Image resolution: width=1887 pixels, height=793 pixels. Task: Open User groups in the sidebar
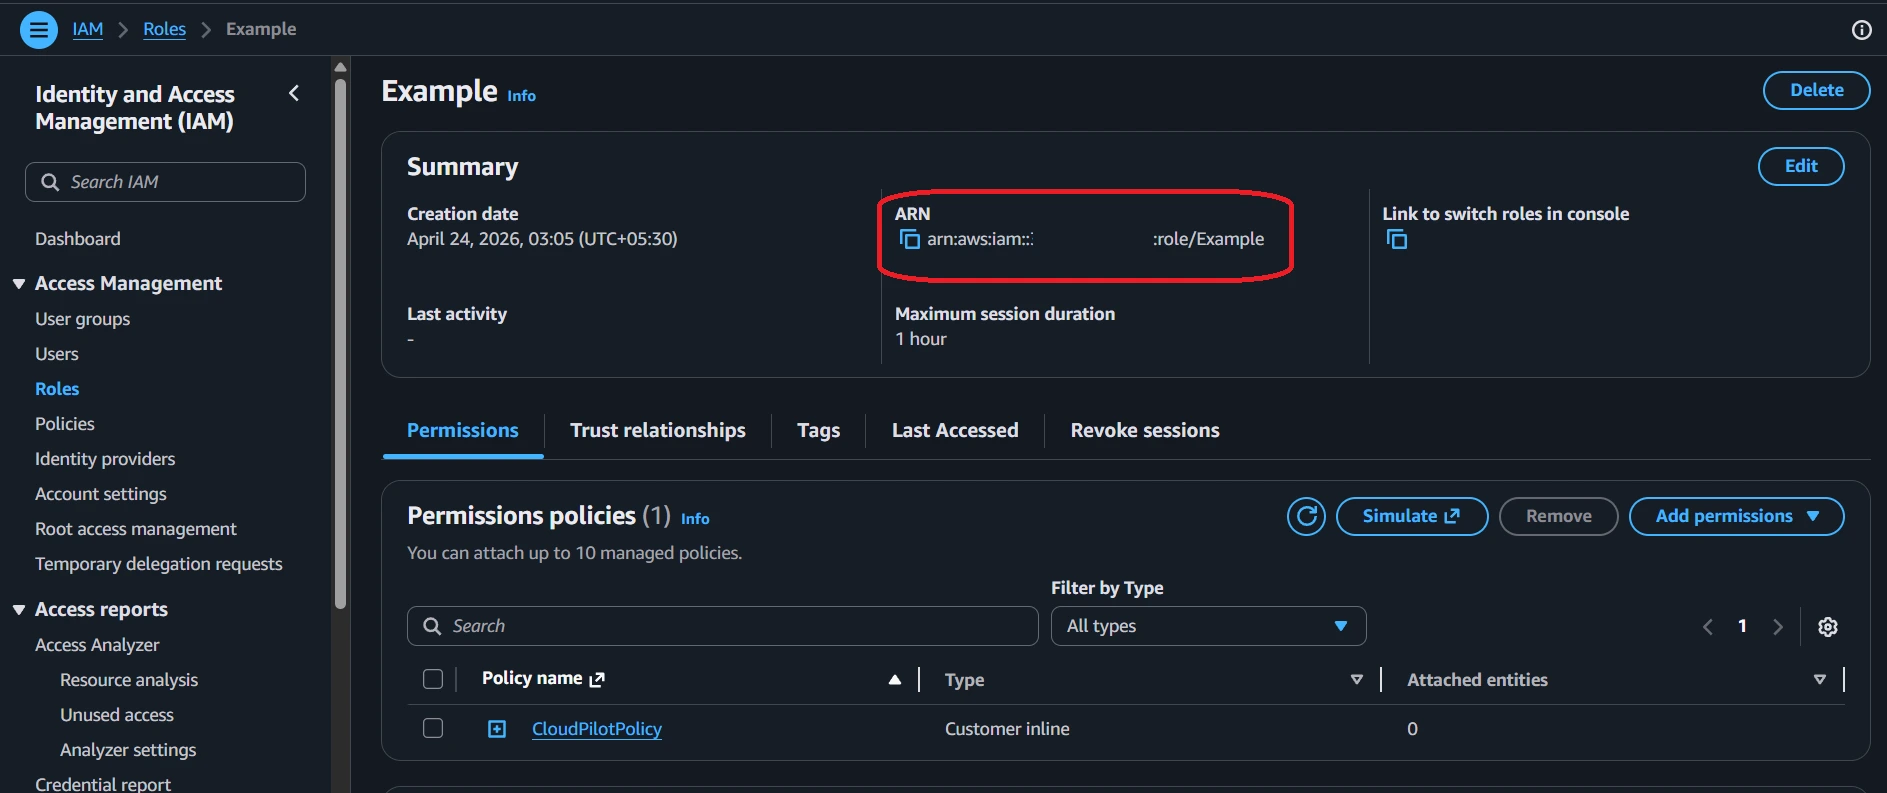coord(83,319)
